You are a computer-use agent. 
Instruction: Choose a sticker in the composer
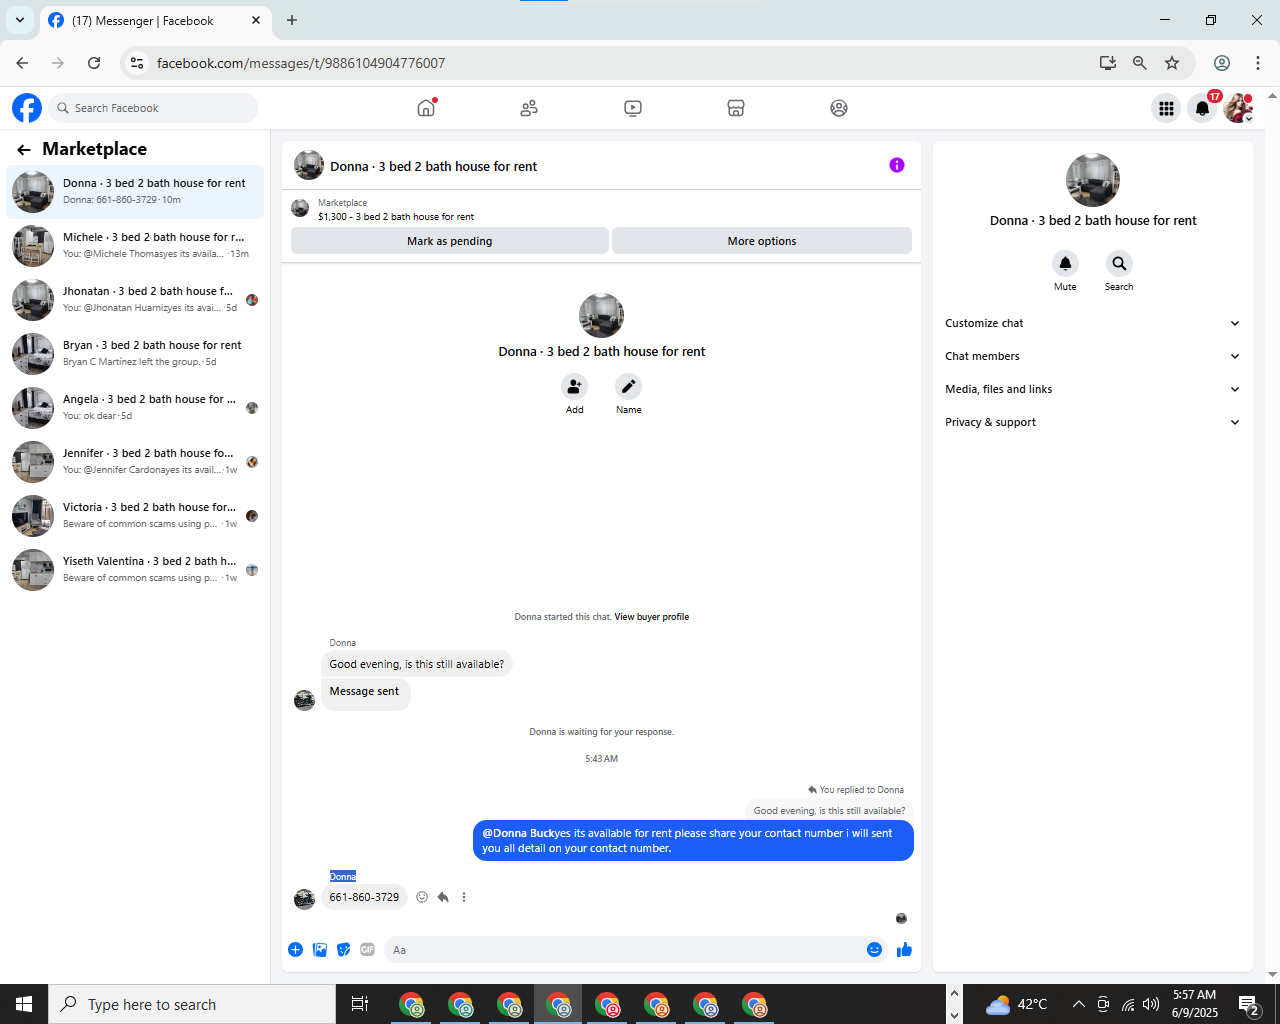(x=344, y=950)
